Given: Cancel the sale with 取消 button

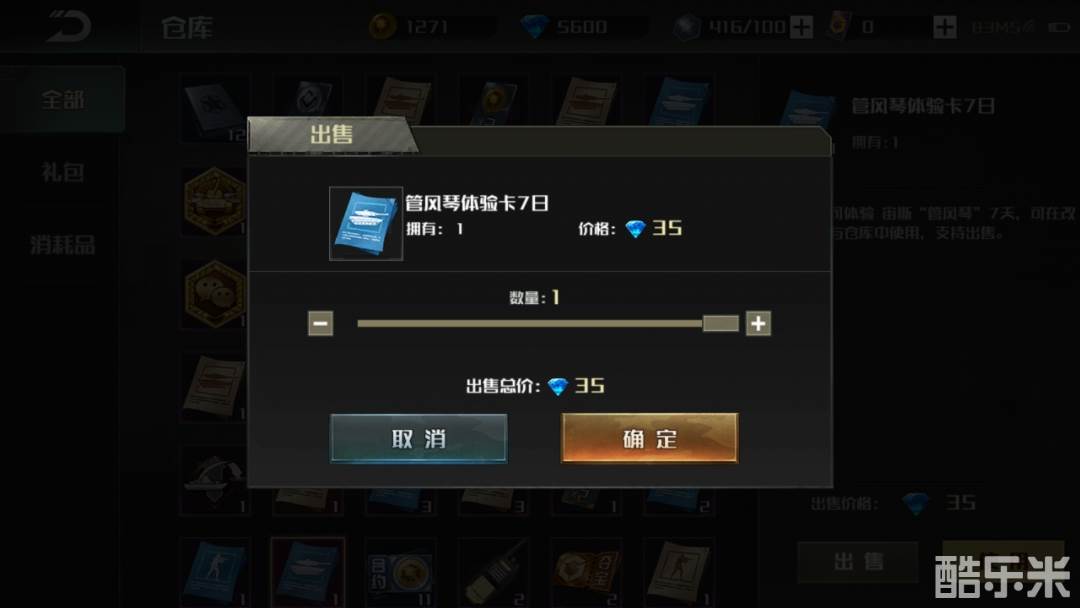Looking at the screenshot, I should click(419, 438).
